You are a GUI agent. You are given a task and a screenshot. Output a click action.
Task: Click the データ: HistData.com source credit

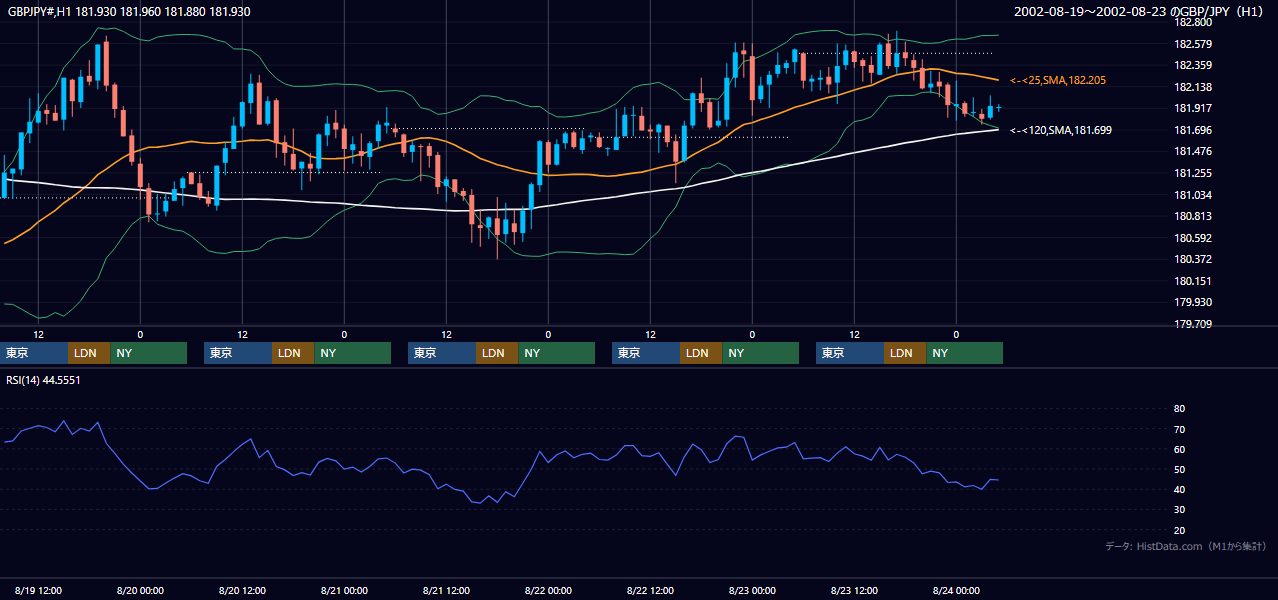click(1186, 546)
